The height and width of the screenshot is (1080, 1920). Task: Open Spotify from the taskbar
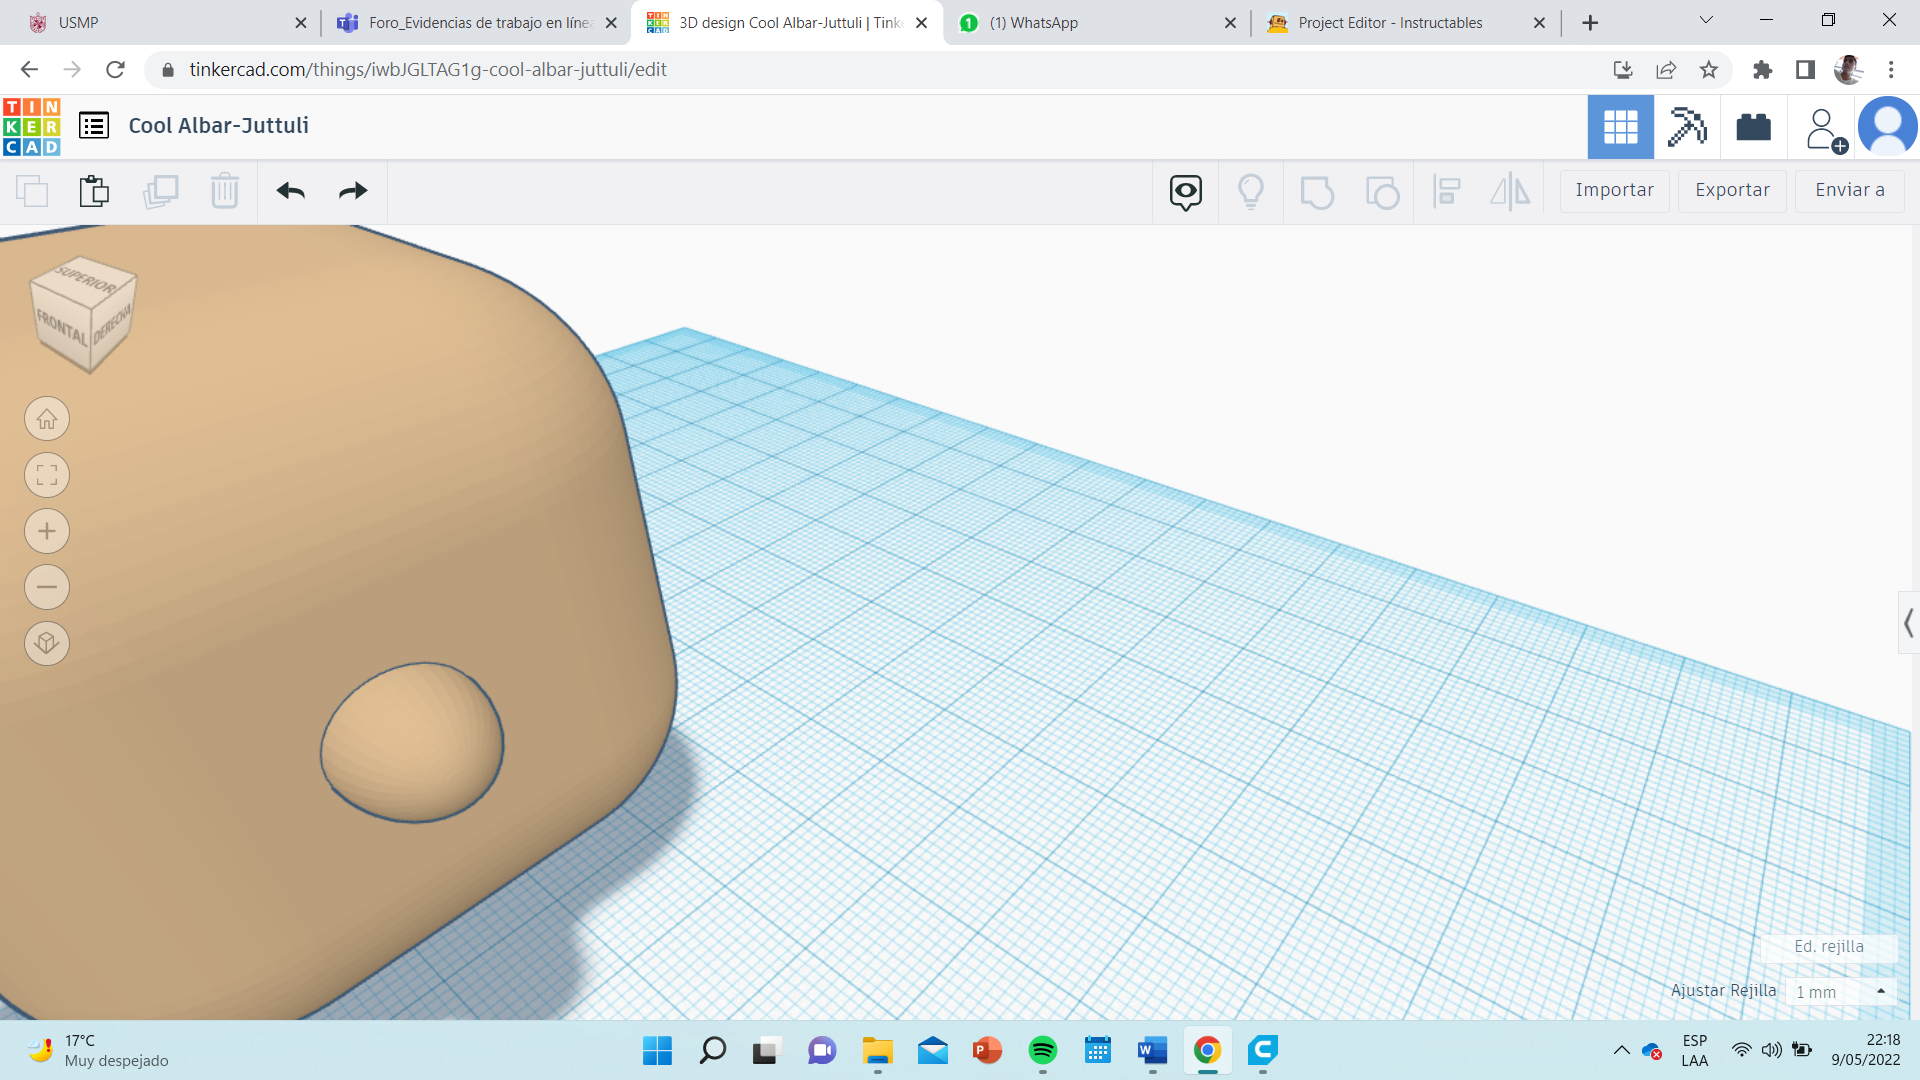1042,1051
